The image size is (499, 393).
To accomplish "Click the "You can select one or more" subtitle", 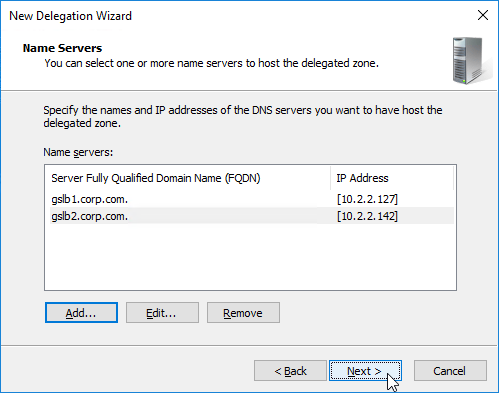I will (x=212, y=63).
